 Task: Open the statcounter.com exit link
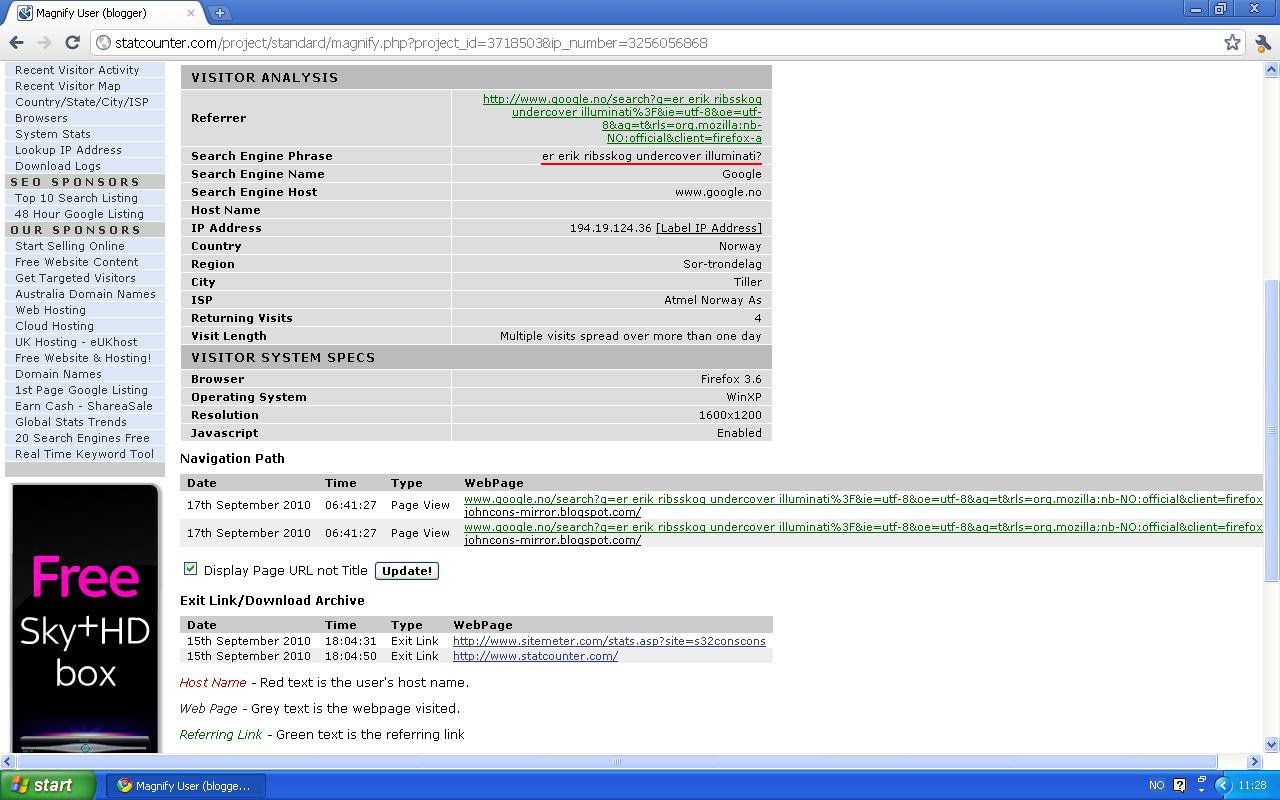[x=535, y=656]
